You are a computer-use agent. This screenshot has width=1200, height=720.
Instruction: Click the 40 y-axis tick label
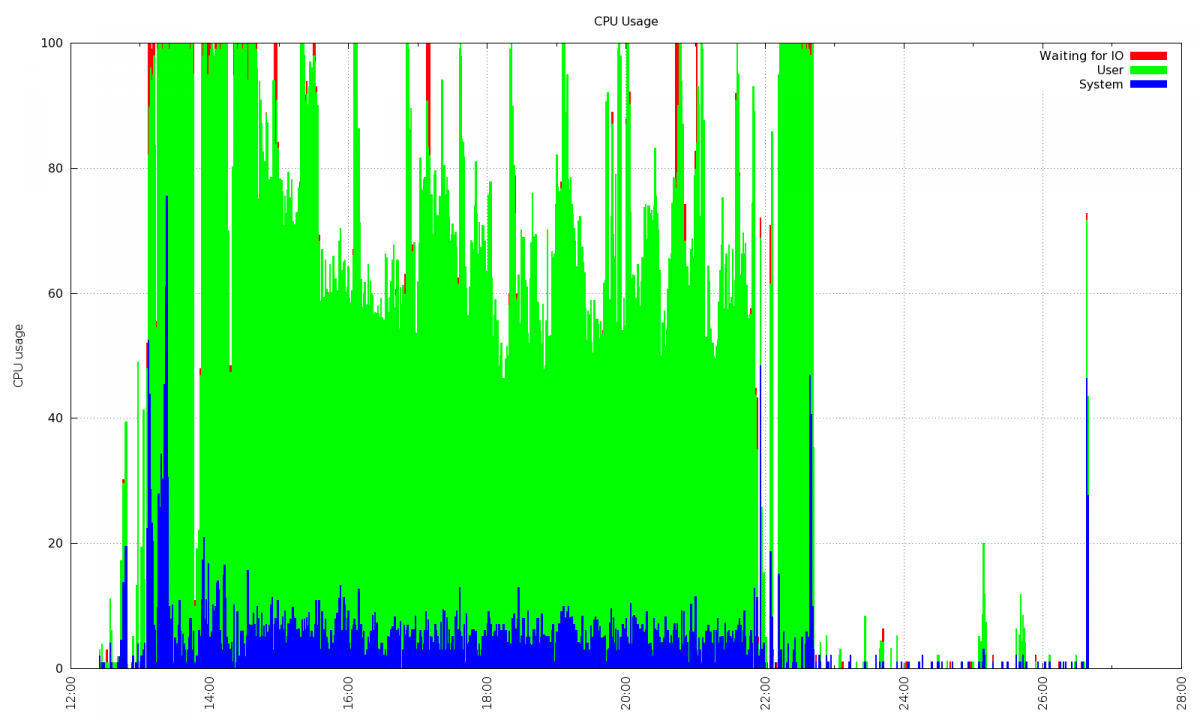pyautogui.click(x=55, y=418)
